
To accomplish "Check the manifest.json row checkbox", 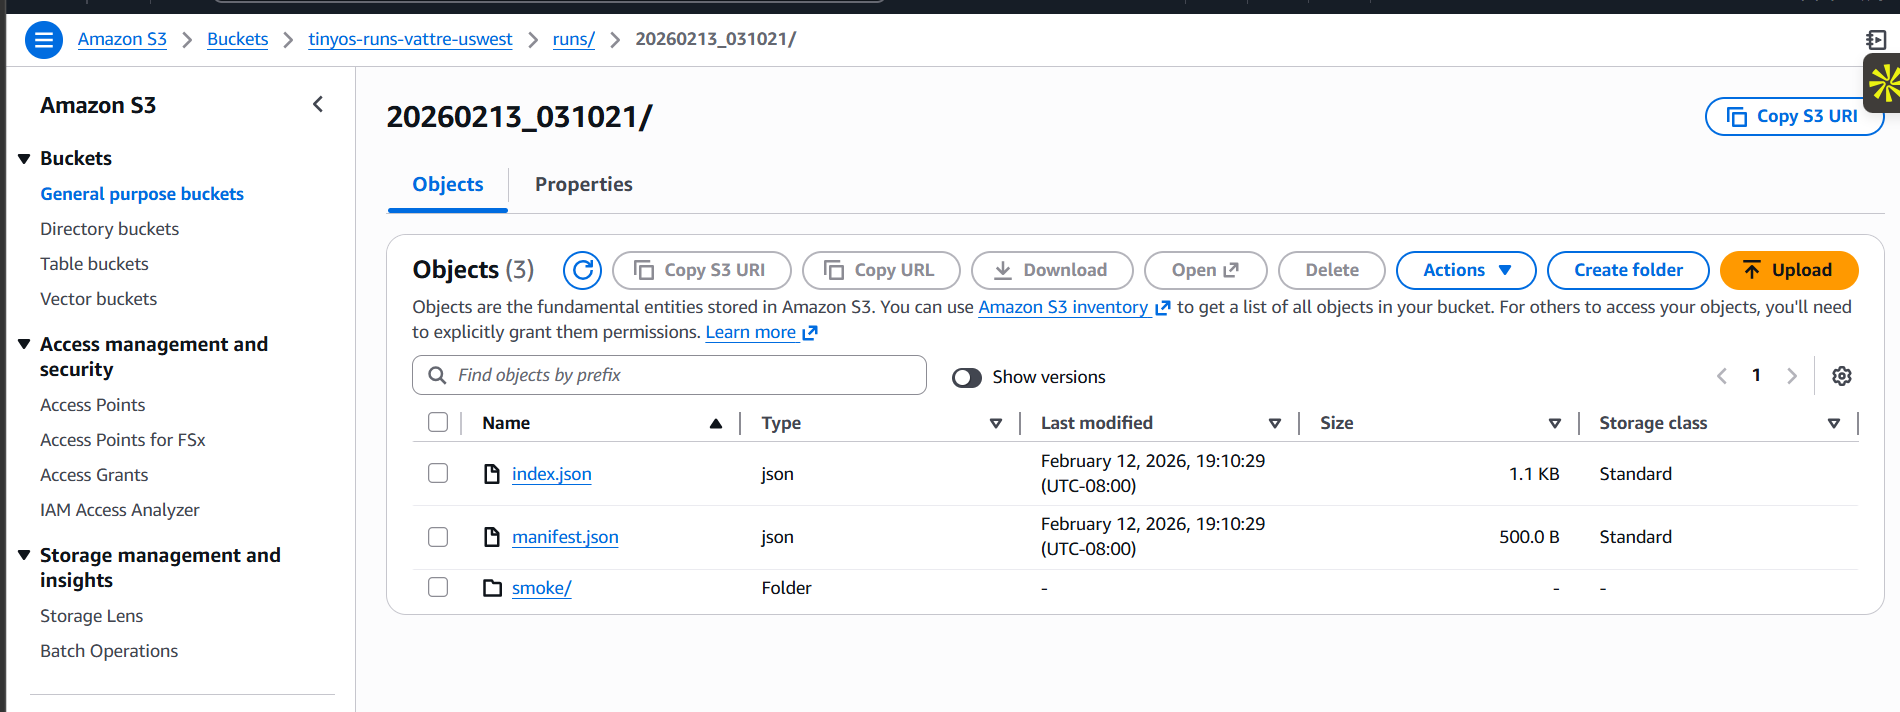I will (x=438, y=537).
